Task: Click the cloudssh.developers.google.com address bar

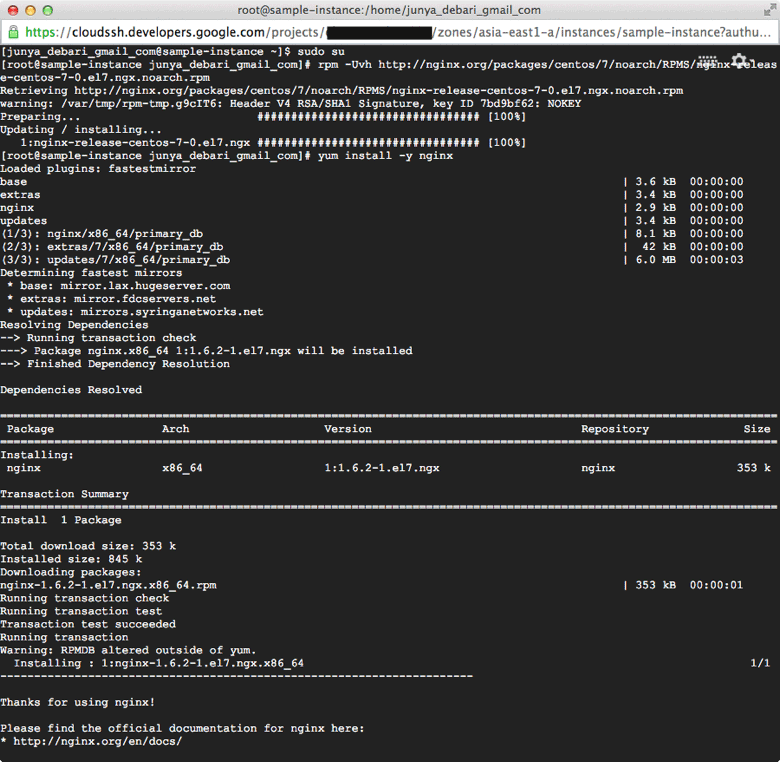Action: [390, 32]
